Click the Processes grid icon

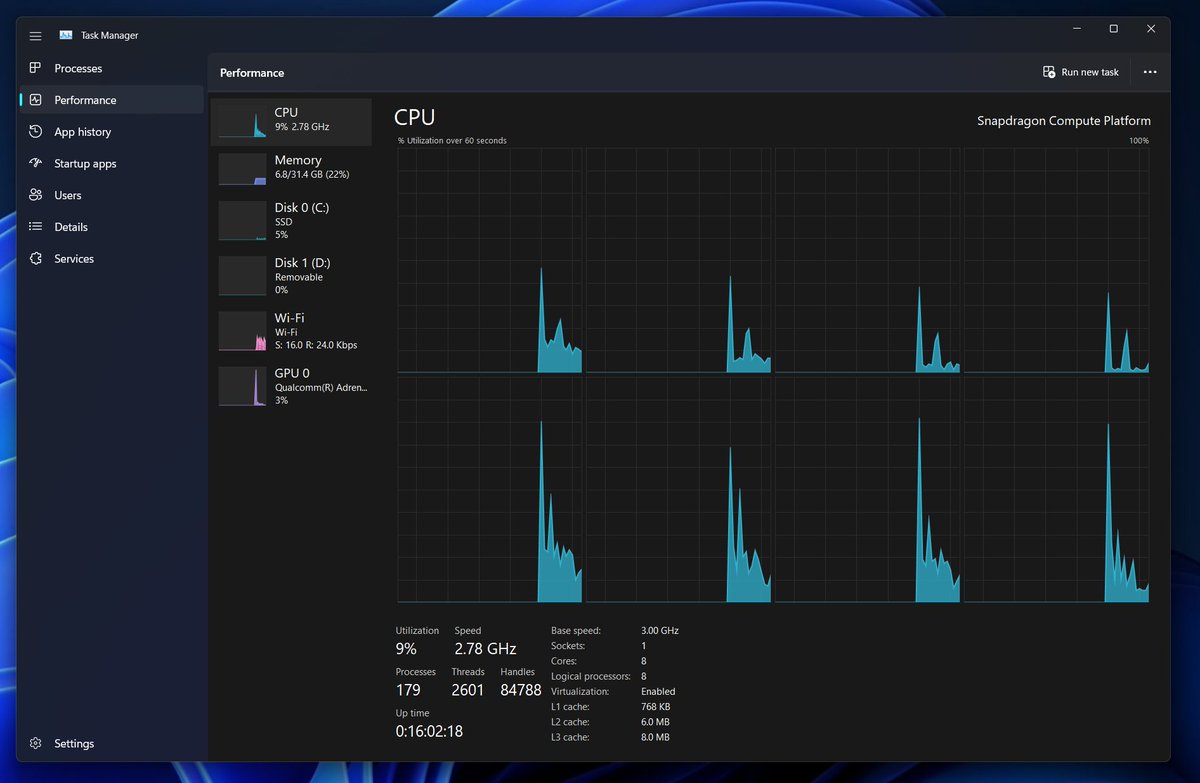pos(35,68)
